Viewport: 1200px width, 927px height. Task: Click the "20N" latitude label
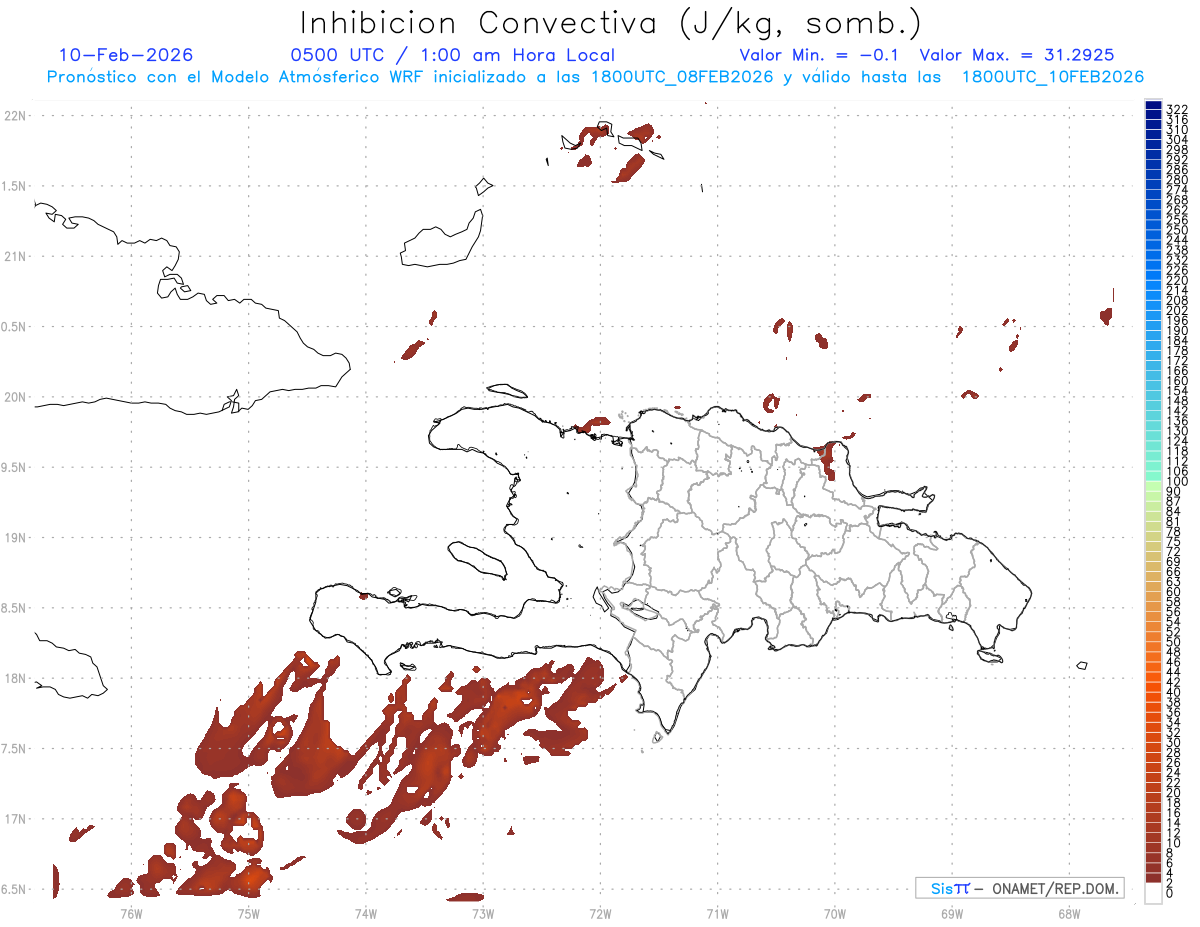(x=15, y=397)
